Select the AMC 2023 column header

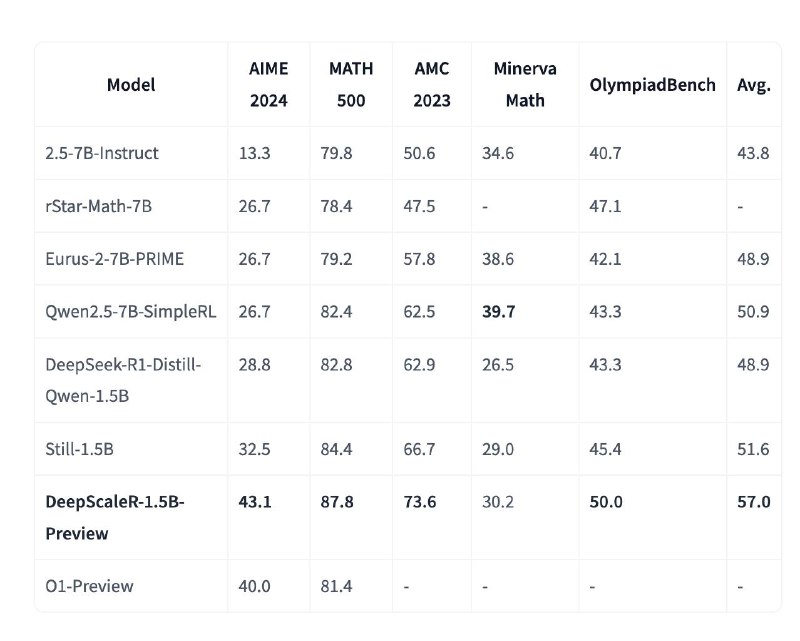(432, 84)
